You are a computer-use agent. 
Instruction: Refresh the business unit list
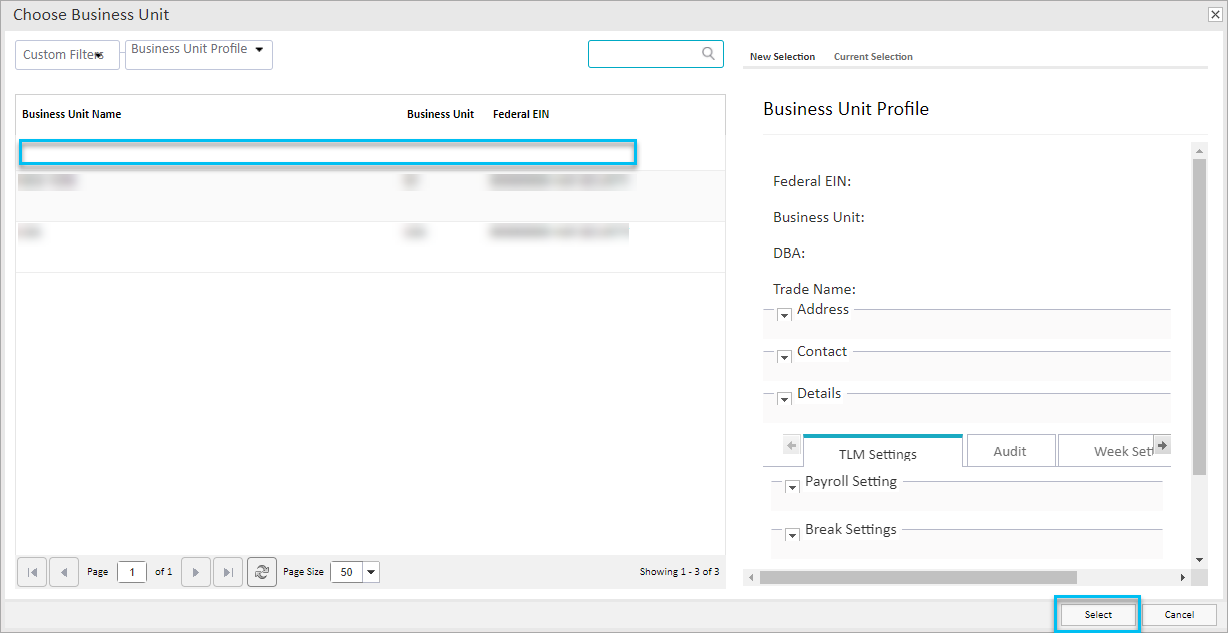262,572
